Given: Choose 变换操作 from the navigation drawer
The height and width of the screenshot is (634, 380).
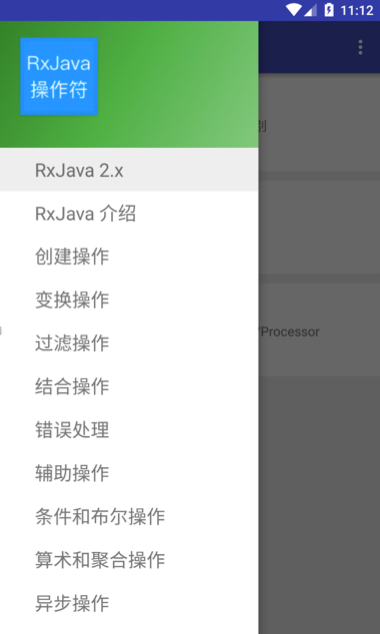Looking at the screenshot, I should tap(129, 300).
